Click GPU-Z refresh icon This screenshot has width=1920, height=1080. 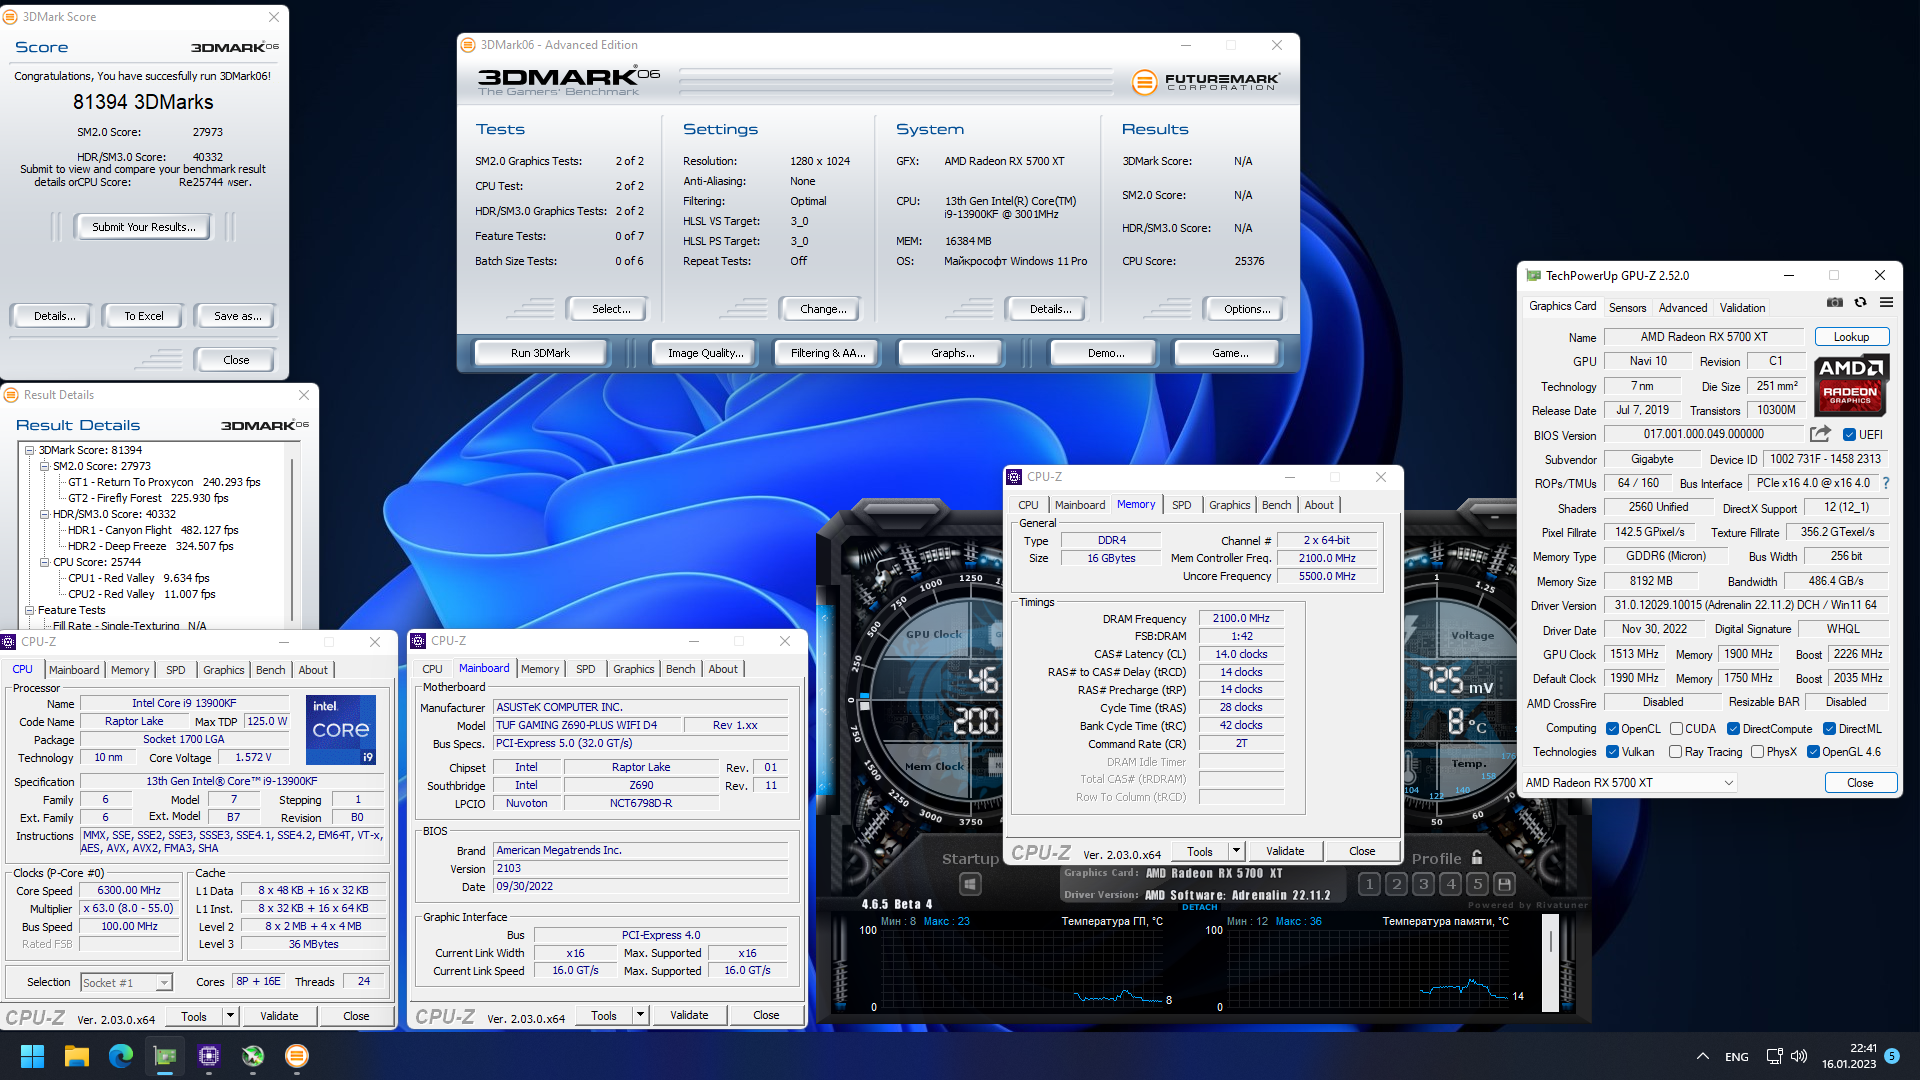coord(1860,303)
